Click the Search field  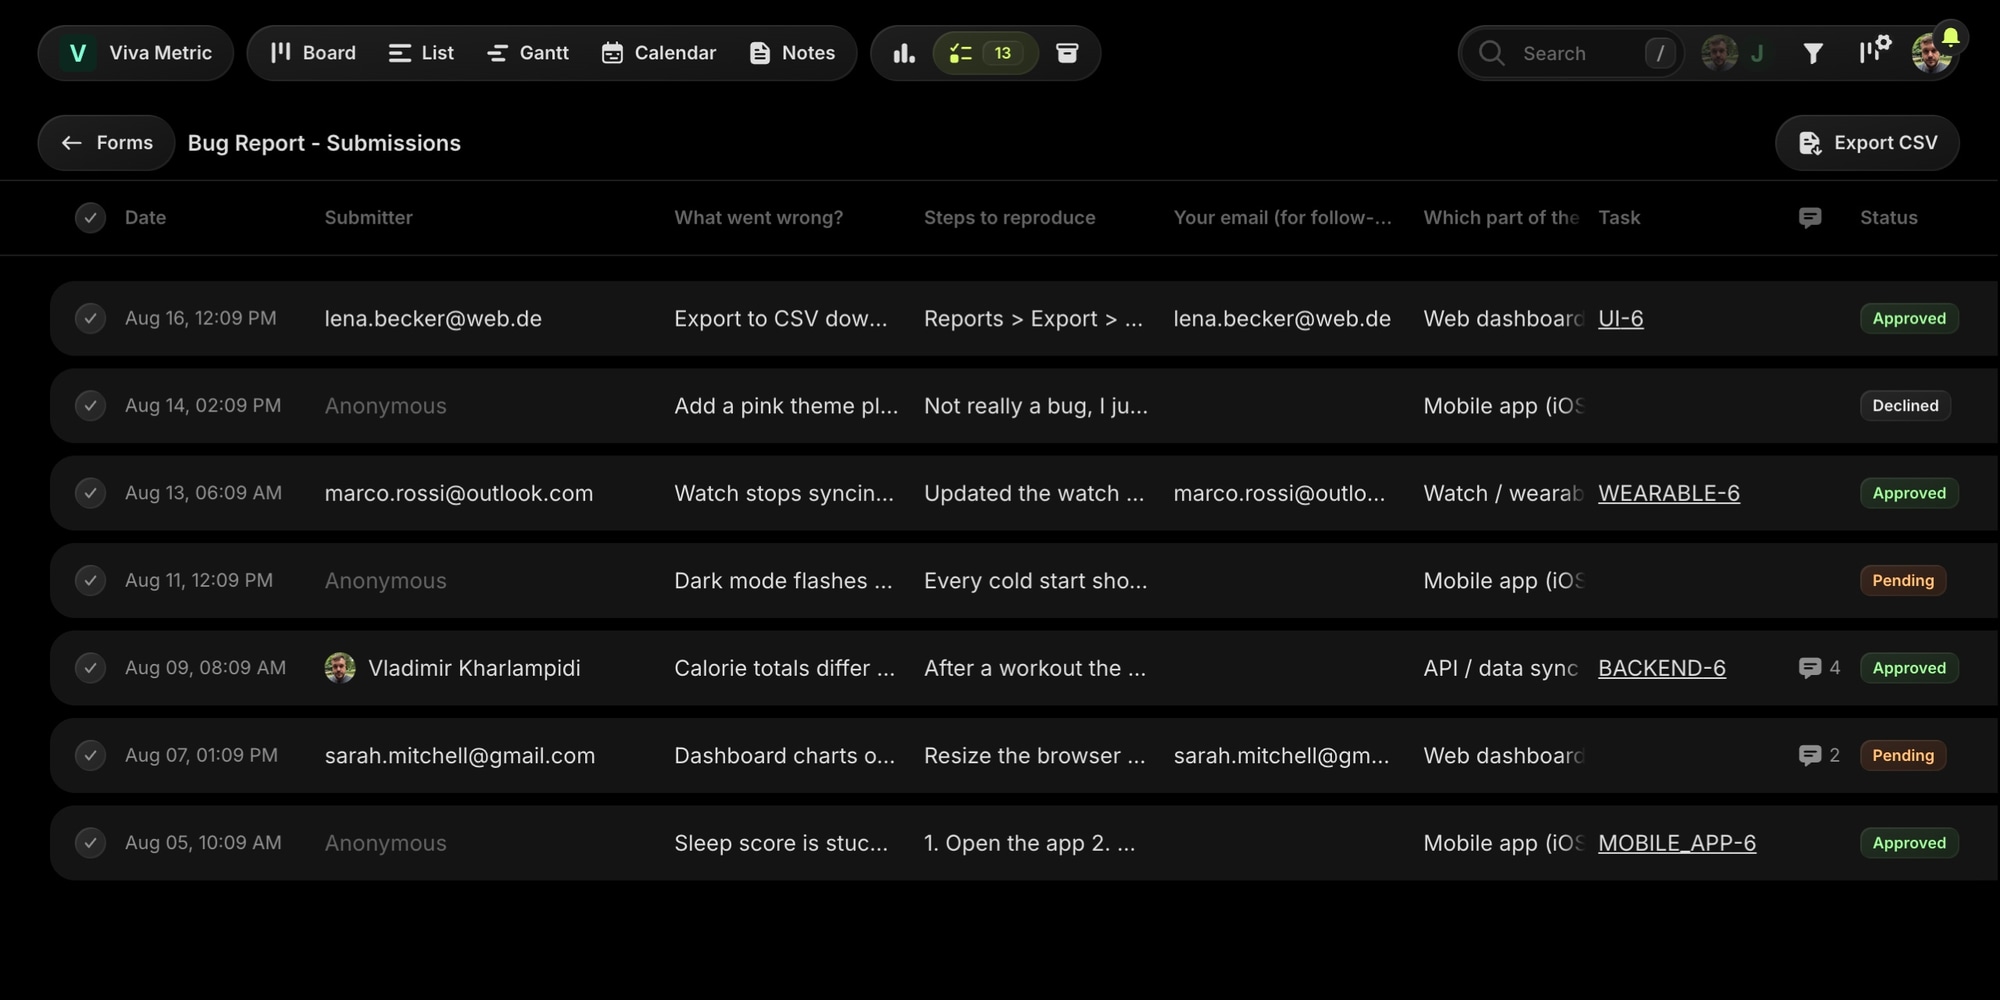(1572, 53)
